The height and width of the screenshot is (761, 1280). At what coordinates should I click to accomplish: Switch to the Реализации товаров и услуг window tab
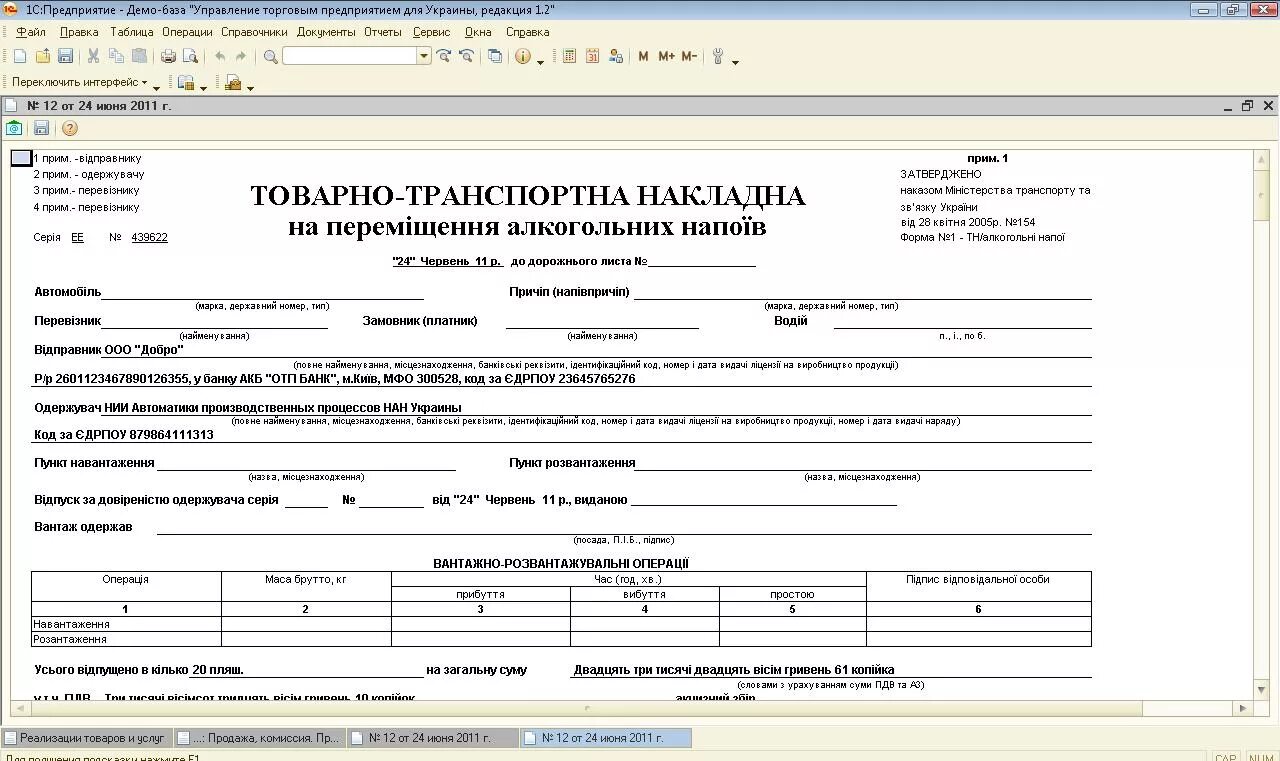(86, 738)
